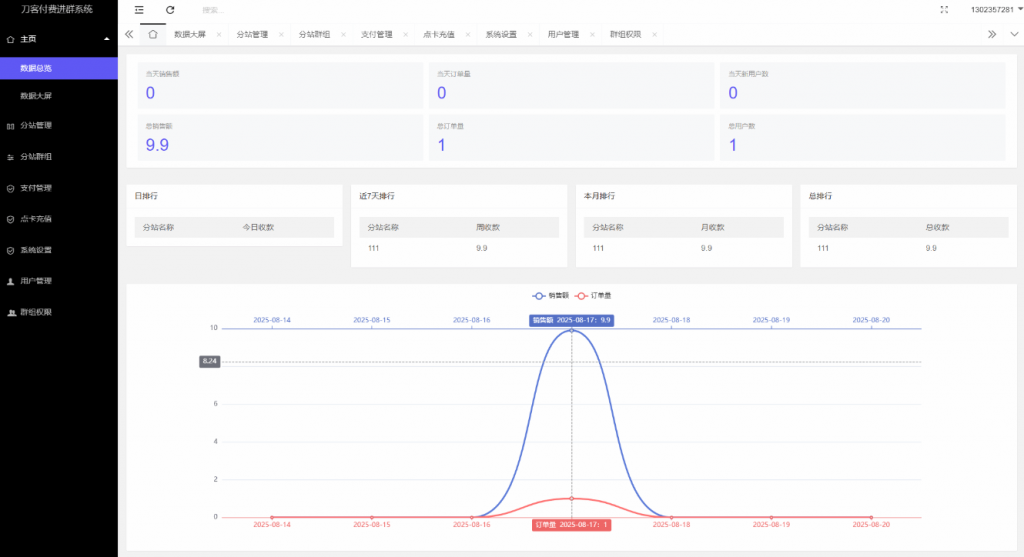The height and width of the screenshot is (557, 1024).
Task: Open 系统设置 sidebar menu
Action: coord(59,250)
